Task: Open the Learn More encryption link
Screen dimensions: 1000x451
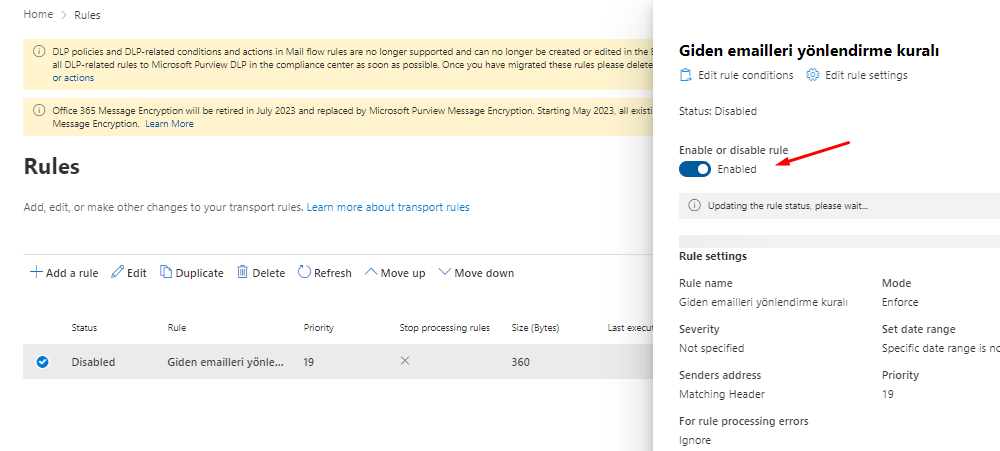Action: (169, 124)
